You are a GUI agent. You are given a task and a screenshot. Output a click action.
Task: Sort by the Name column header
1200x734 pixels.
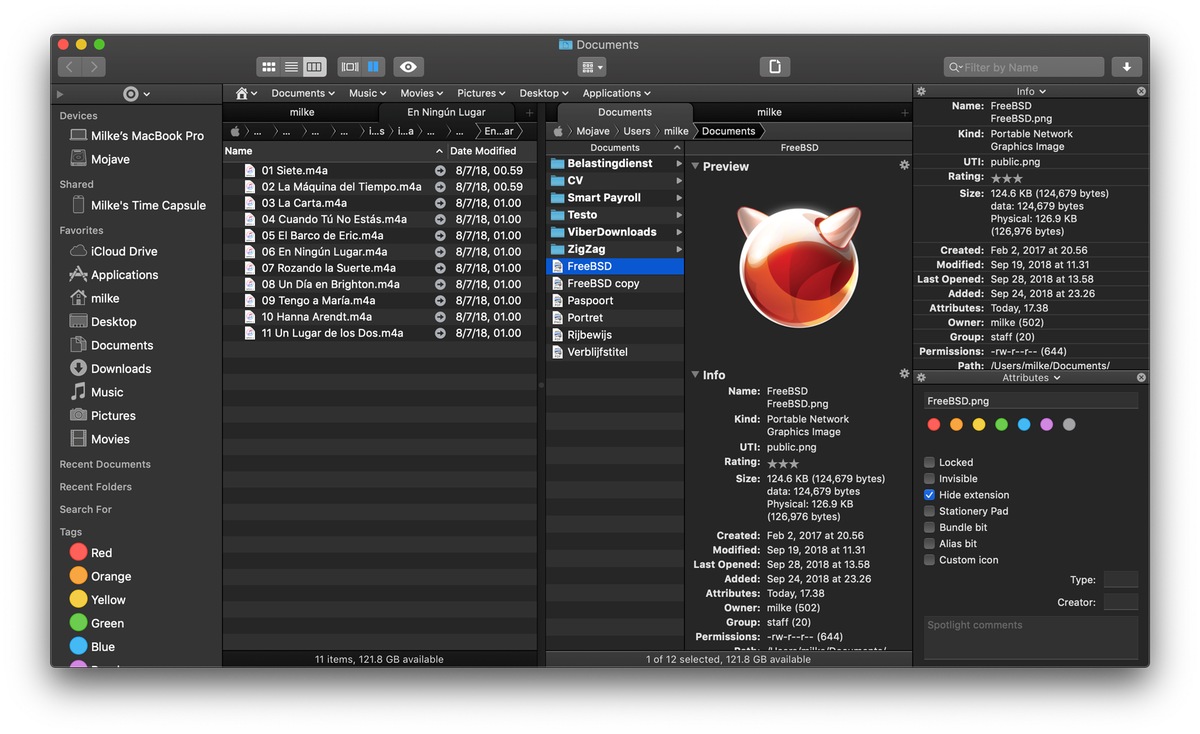(x=334, y=151)
